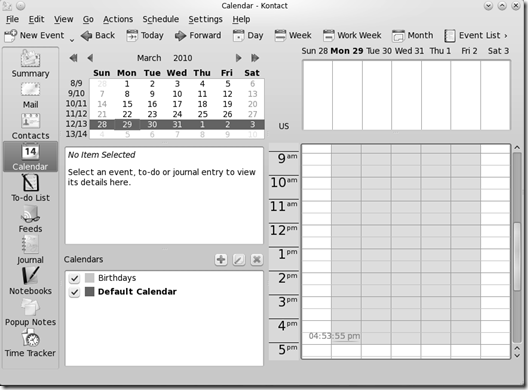Image resolution: width=528 pixels, height=390 pixels.
Task: Open the Go menu
Action: [x=88, y=19]
